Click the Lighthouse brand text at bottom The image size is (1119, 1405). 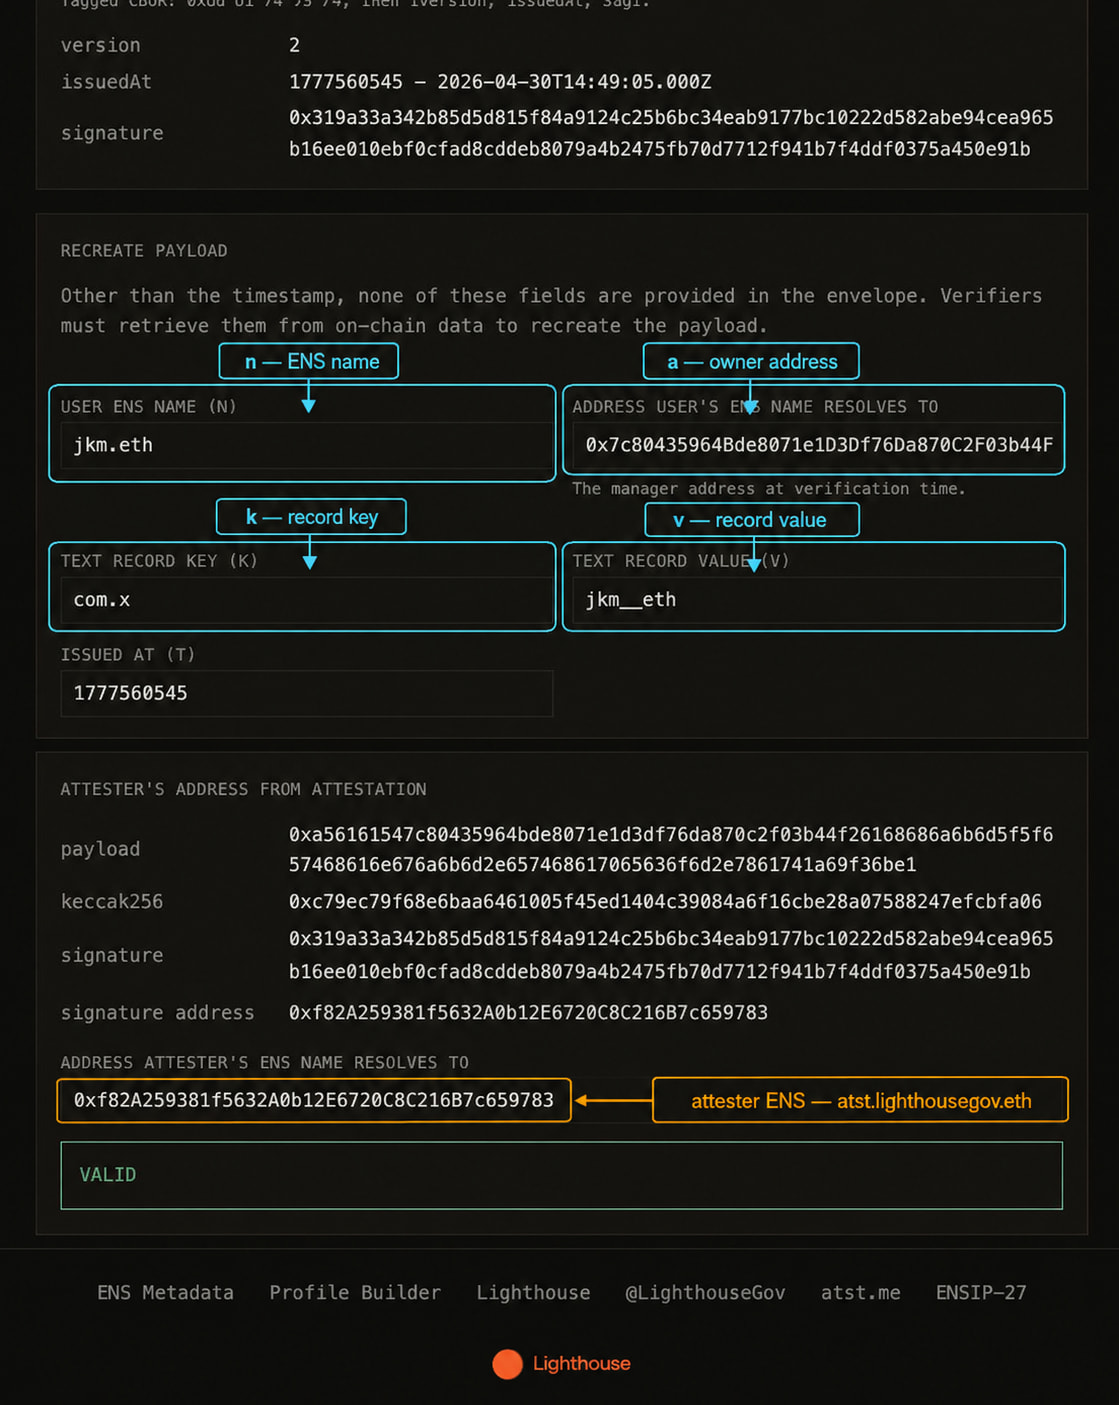[x=581, y=1364]
